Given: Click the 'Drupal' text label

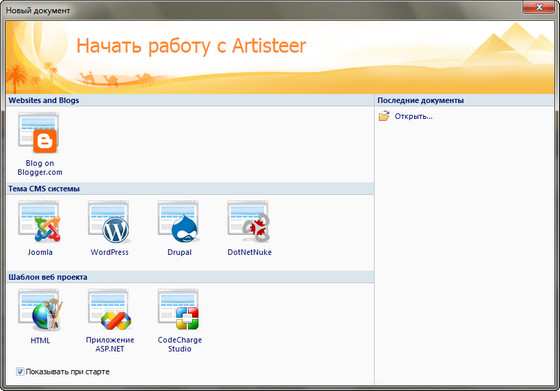Looking at the screenshot, I should [x=179, y=252].
